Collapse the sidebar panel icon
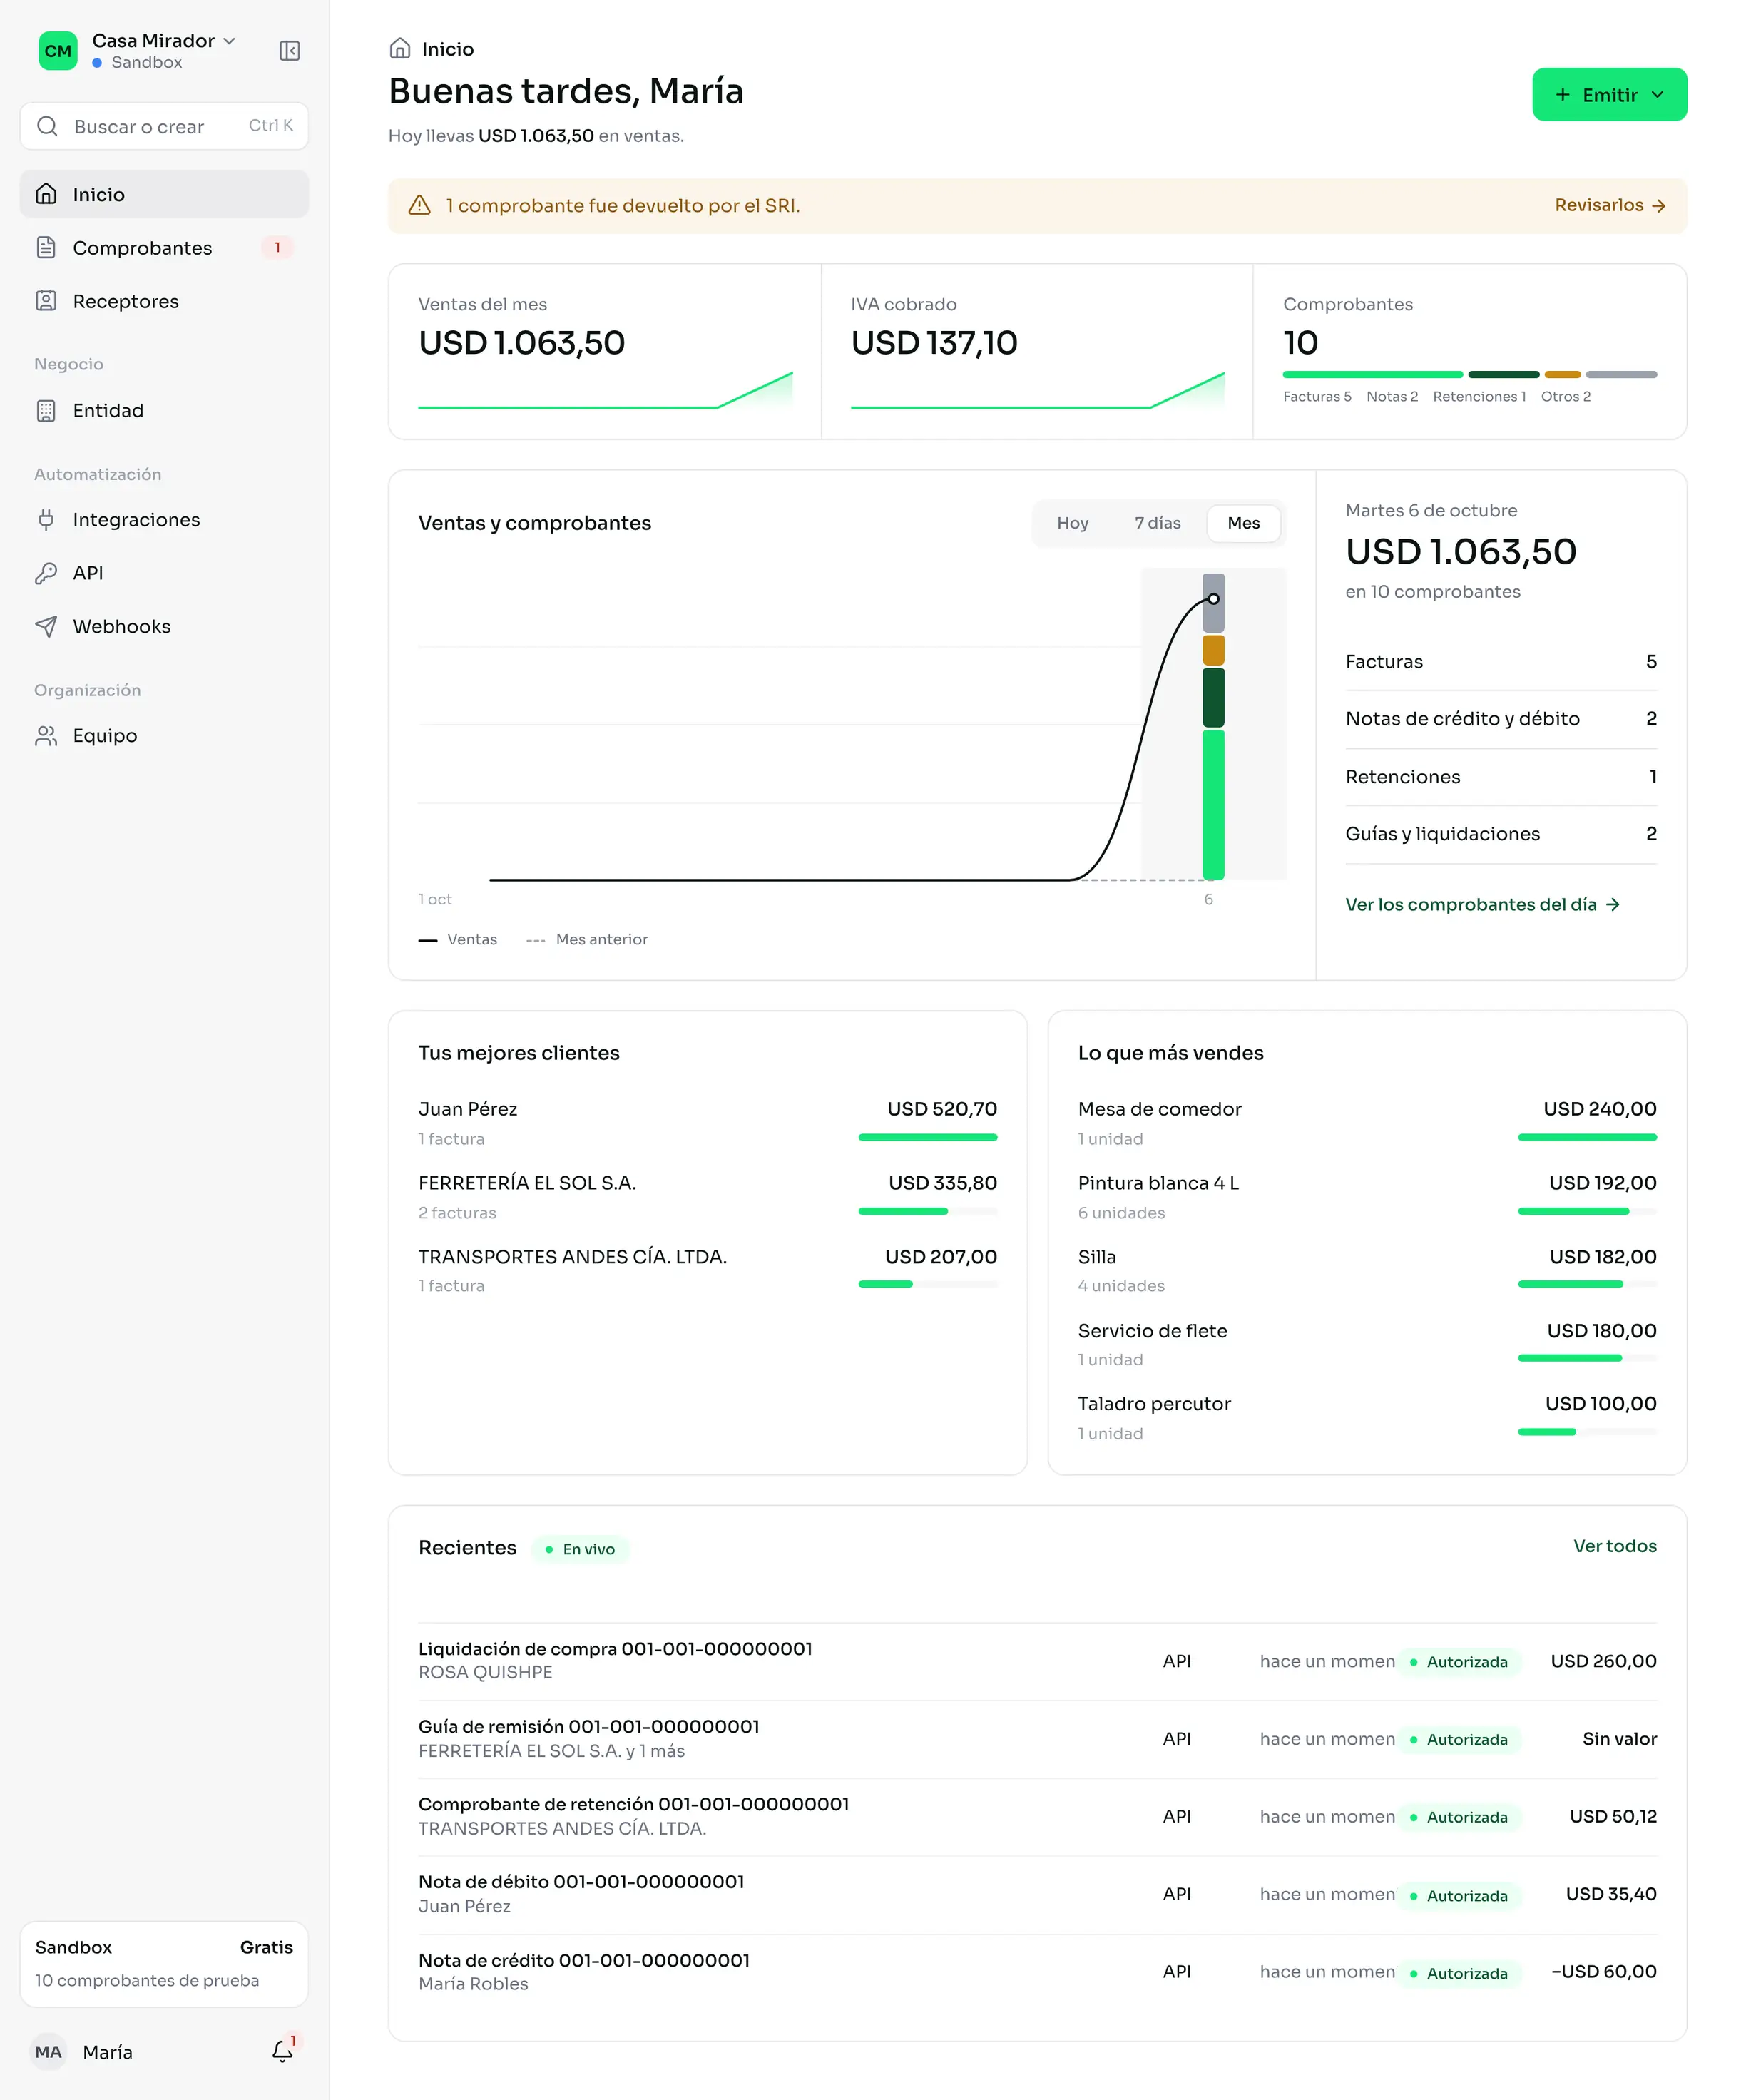Image resolution: width=1746 pixels, height=2100 pixels. pyautogui.click(x=289, y=51)
